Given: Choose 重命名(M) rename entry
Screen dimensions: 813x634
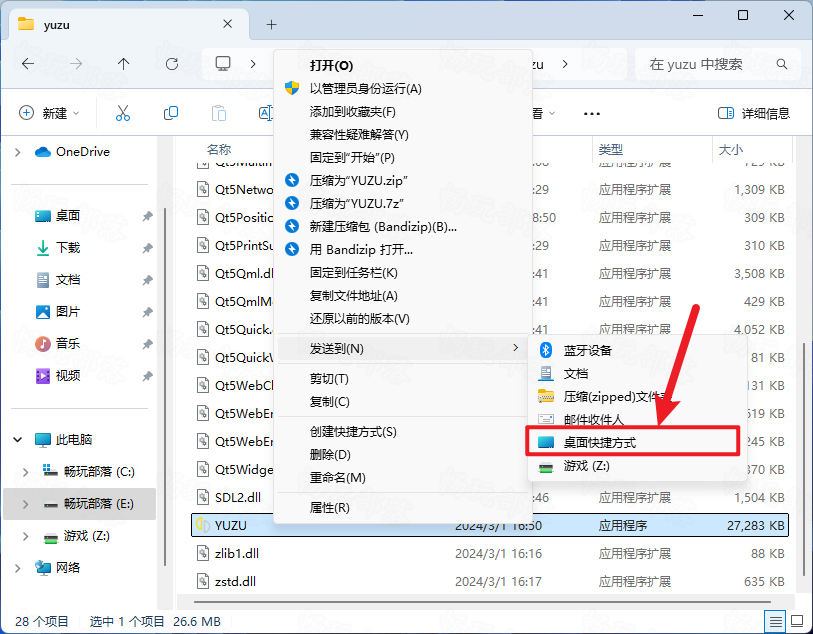Looking at the screenshot, I should tap(402, 477).
